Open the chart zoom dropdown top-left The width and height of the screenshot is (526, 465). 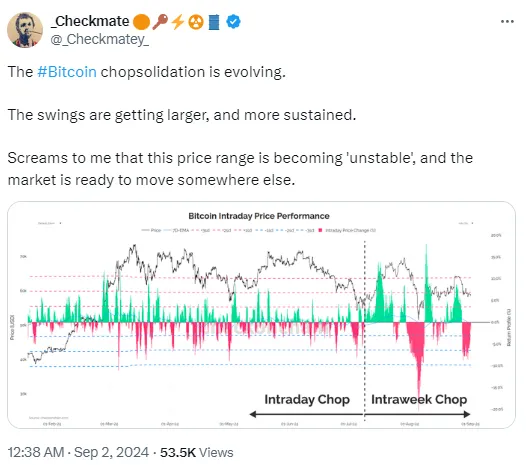click(x=49, y=223)
